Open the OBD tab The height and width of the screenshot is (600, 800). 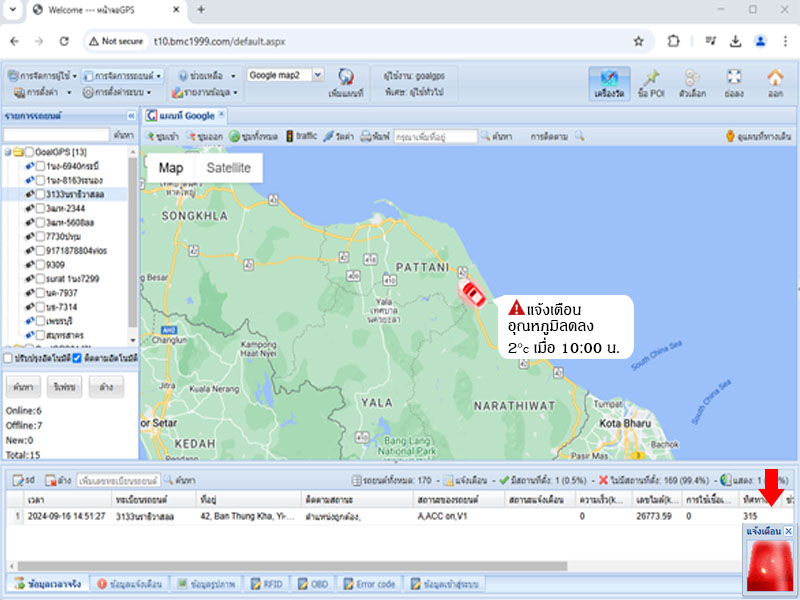click(313, 584)
